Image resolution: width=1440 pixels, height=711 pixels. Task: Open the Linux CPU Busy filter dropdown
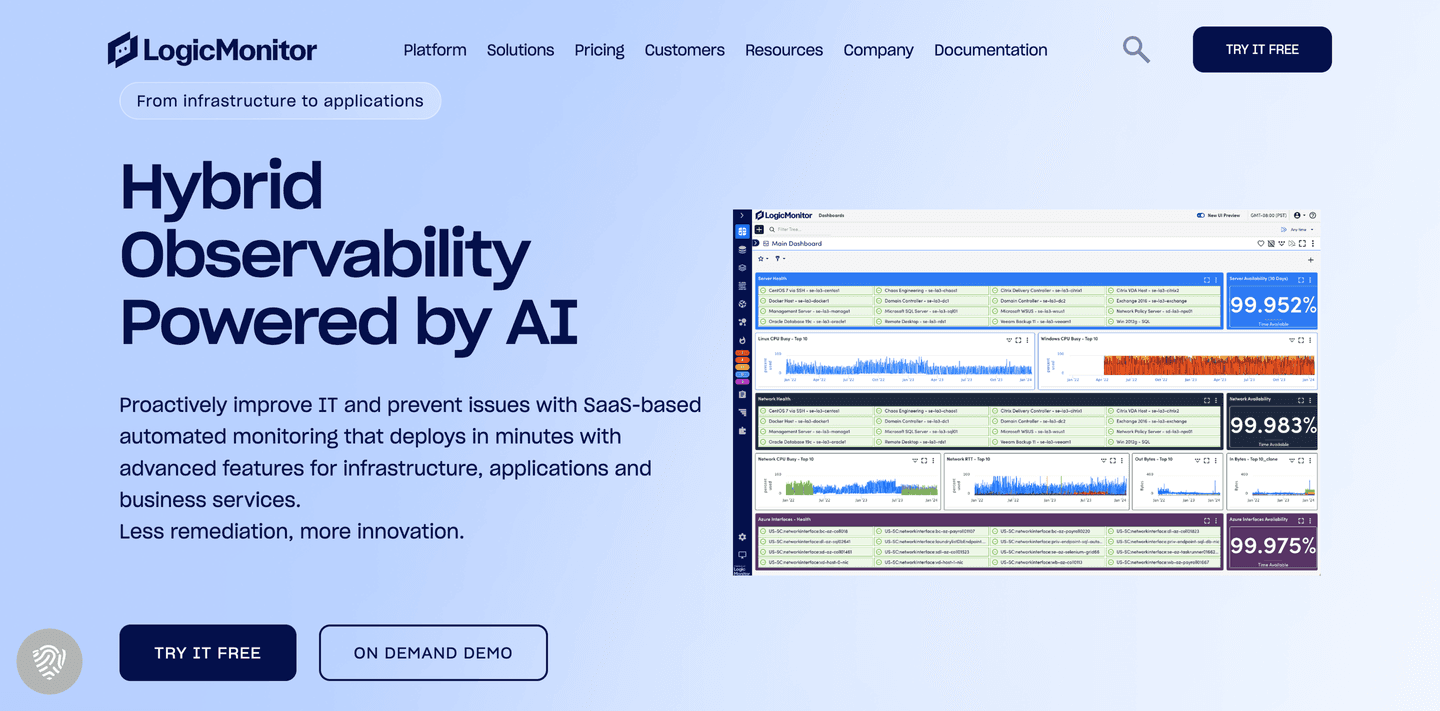1009,340
